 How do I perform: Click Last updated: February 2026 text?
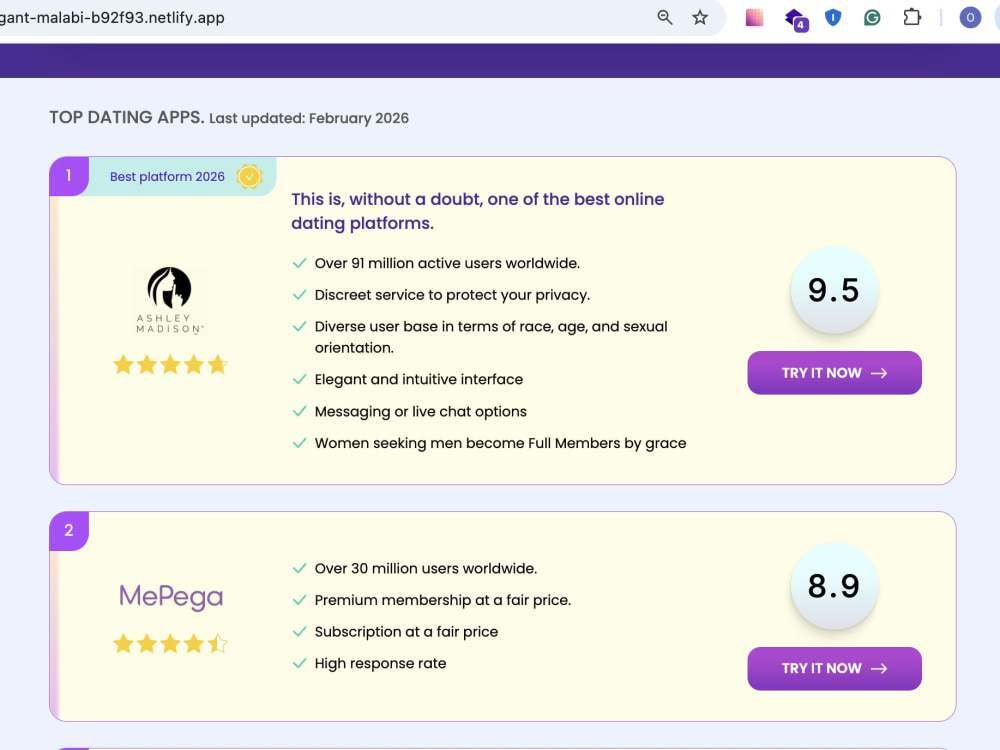click(x=309, y=119)
